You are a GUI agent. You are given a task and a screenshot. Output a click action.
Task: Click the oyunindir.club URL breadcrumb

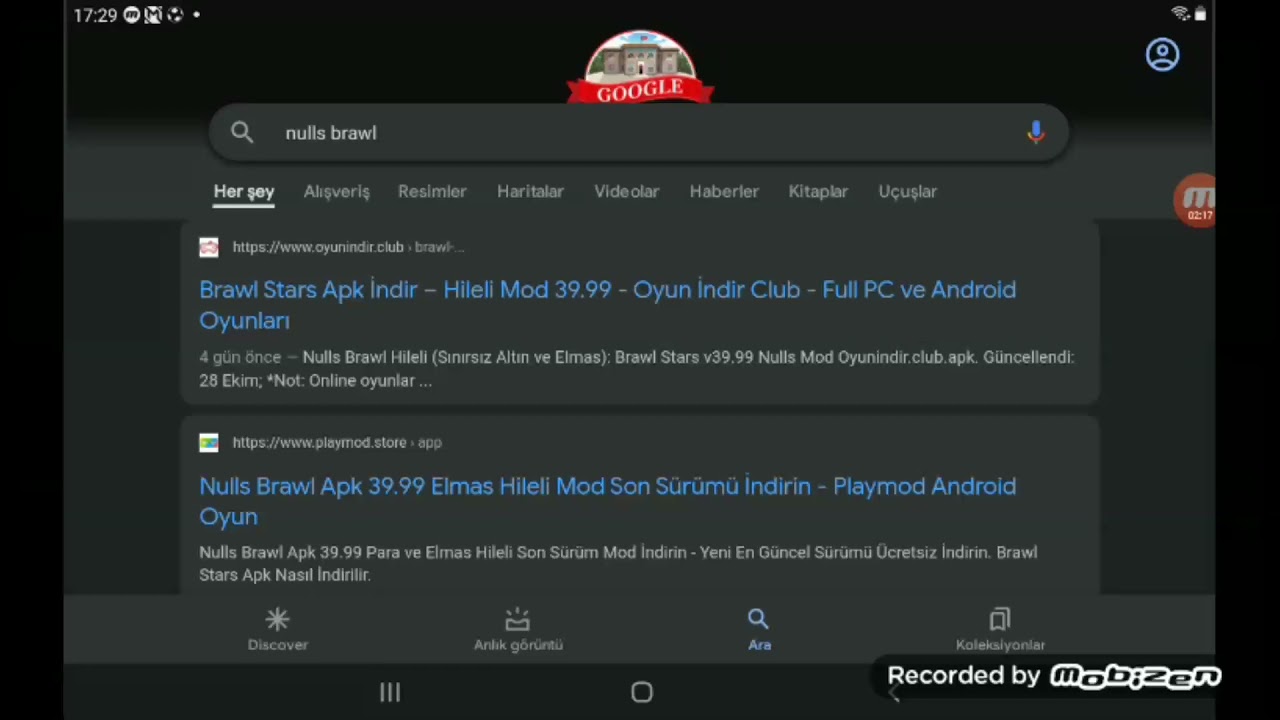[348, 247]
